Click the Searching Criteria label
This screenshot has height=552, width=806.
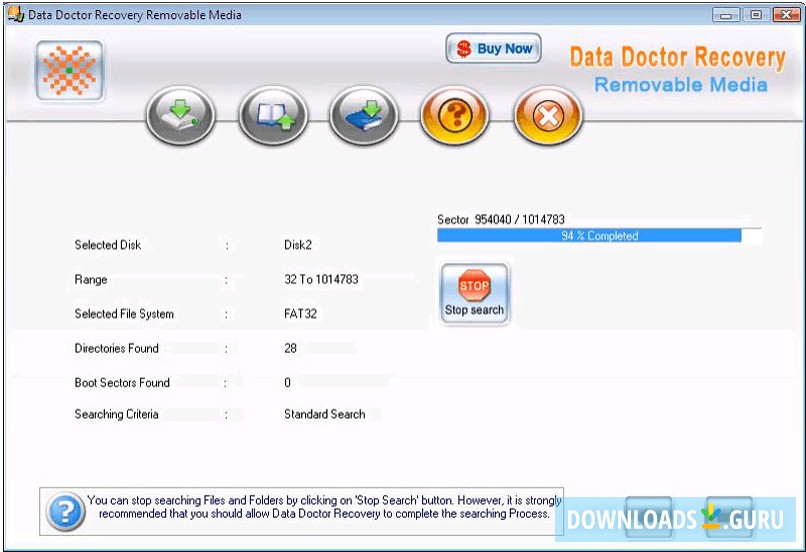click(x=116, y=414)
